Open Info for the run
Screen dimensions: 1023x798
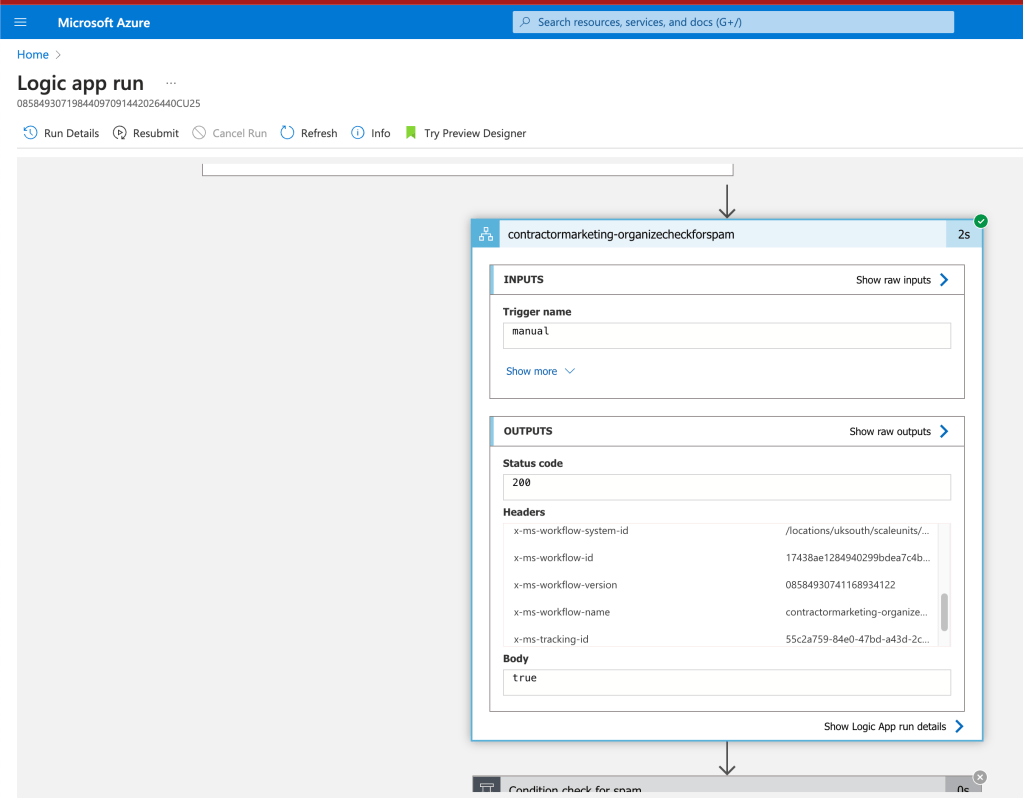point(371,132)
